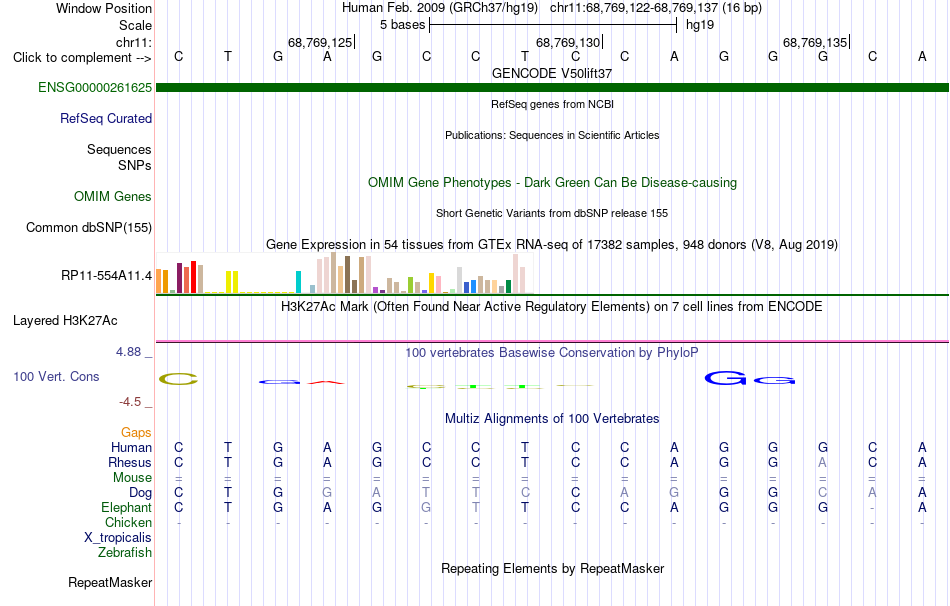Click the 'Human Feb. 2009 (GRCh37/hg19)' text
Viewport: 950px width, 606px height.
tap(440, 8)
